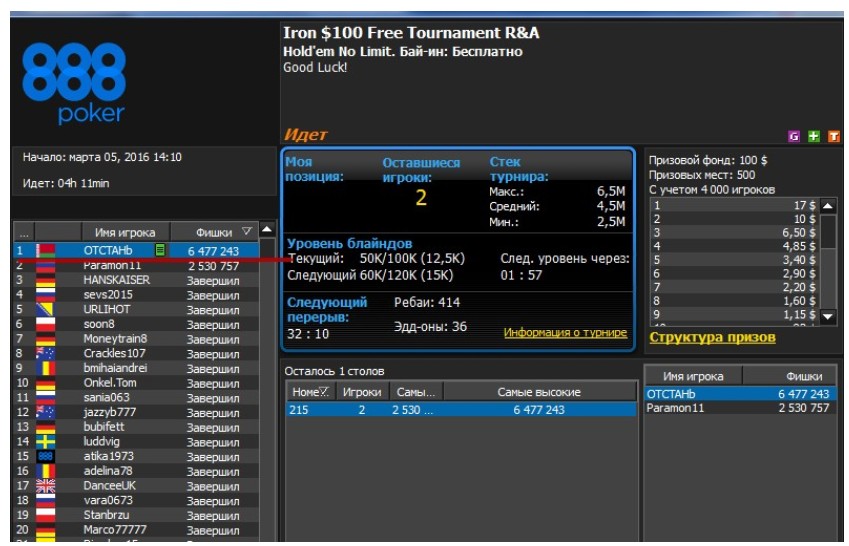Click the Romanian flag beside bmihaiandrei
This screenshot has height=546, width=849.
45,368
